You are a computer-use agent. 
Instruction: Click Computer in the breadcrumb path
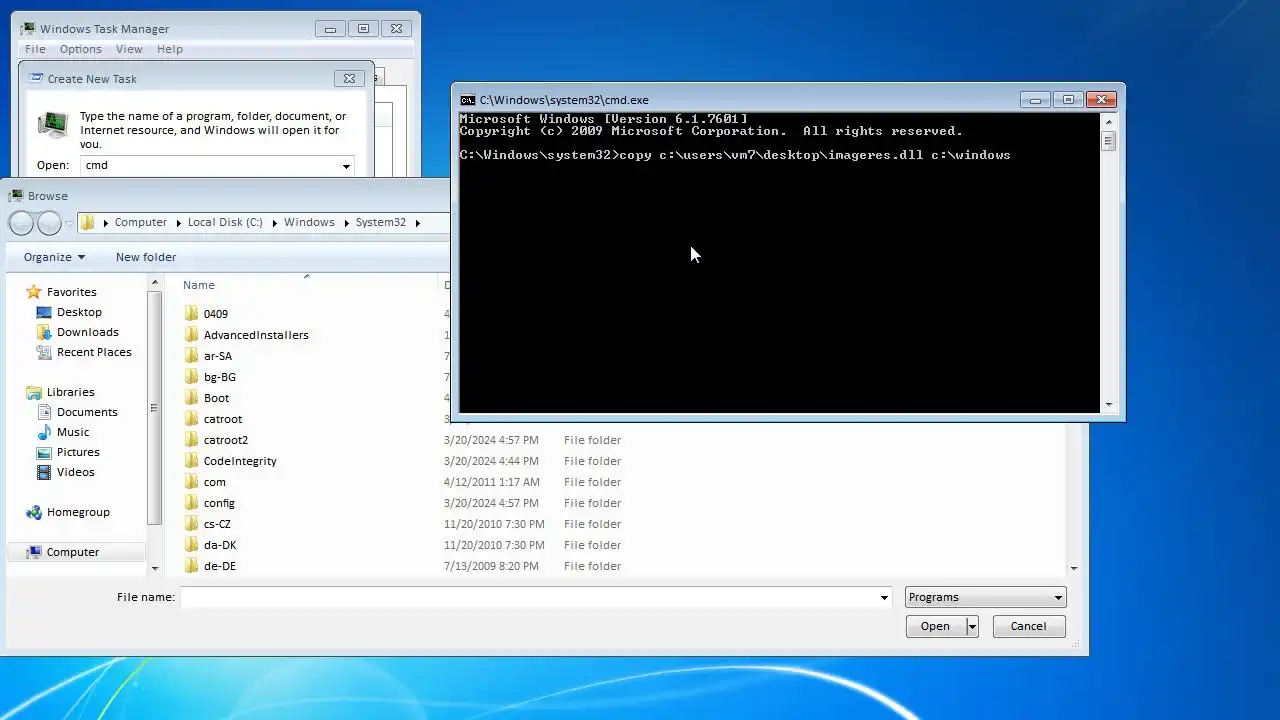140,223
